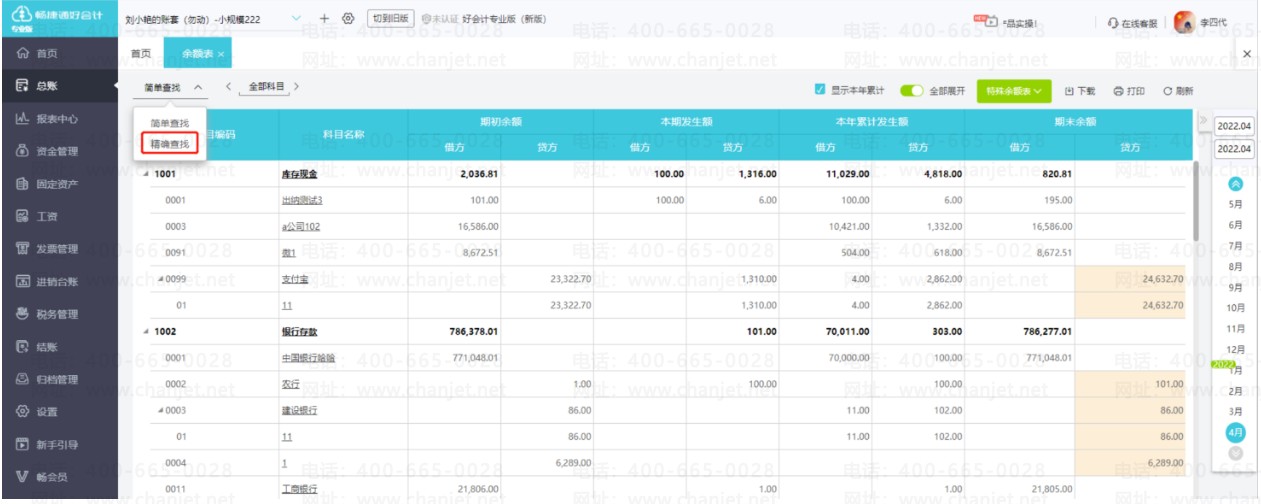Close the 余额表 tab
Screen dimensions: 1261x504
point(221,54)
